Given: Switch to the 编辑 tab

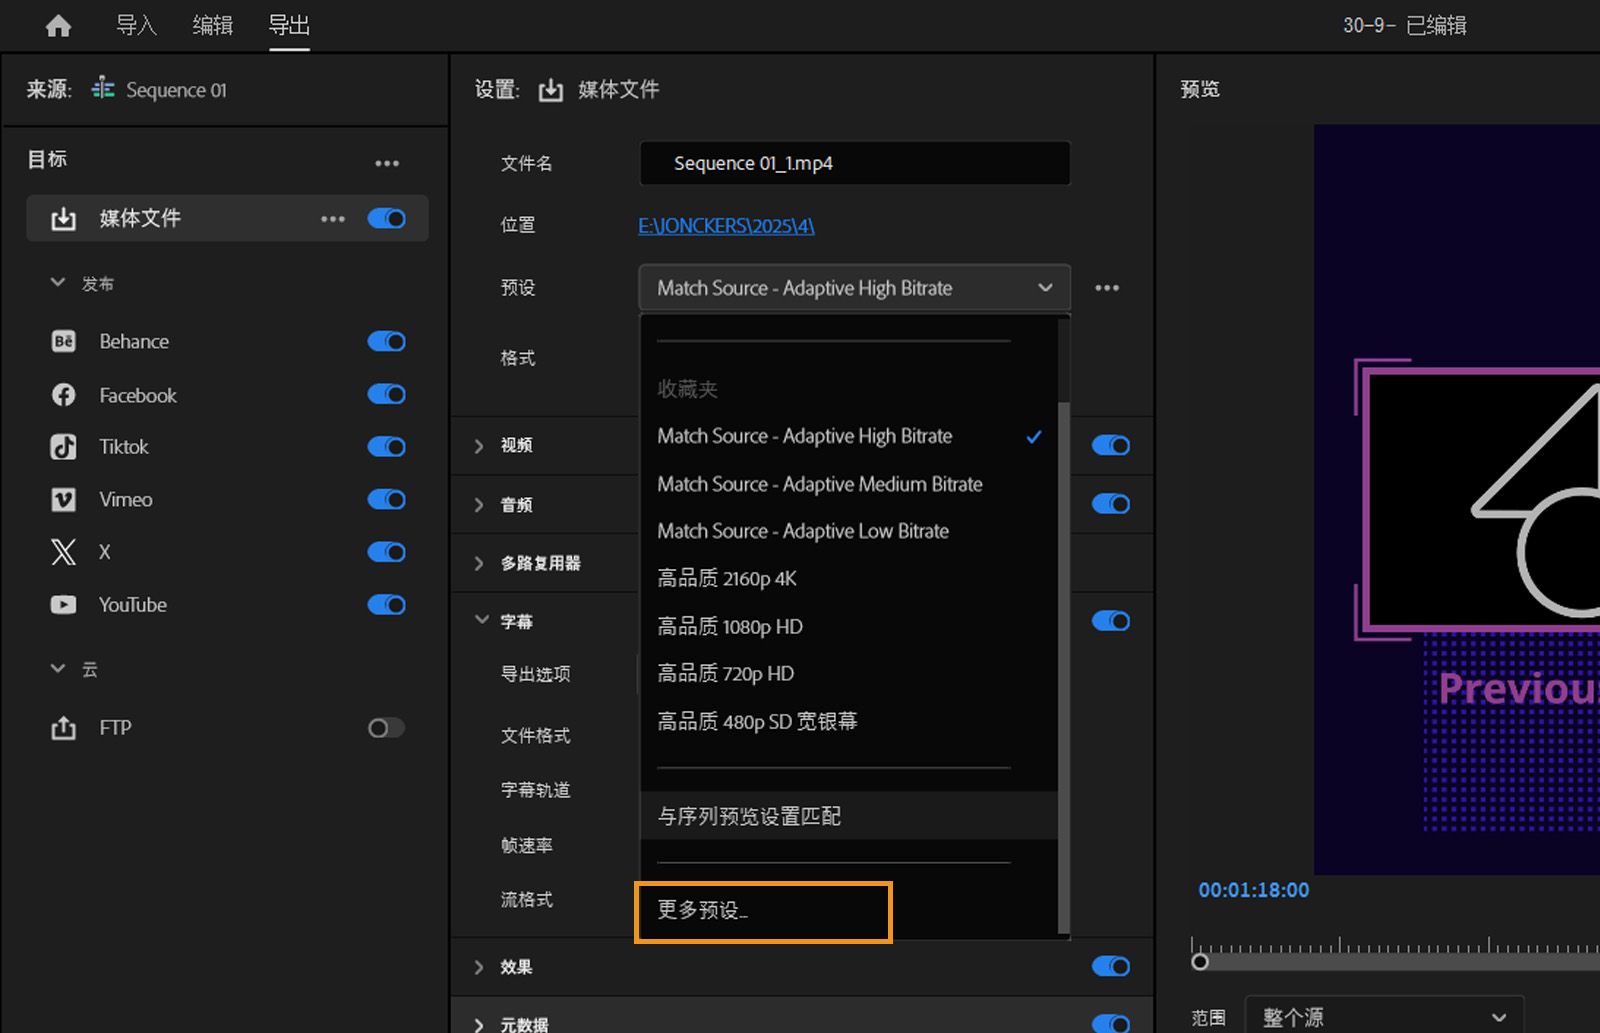Looking at the screenshot, I should pos(212,25).
